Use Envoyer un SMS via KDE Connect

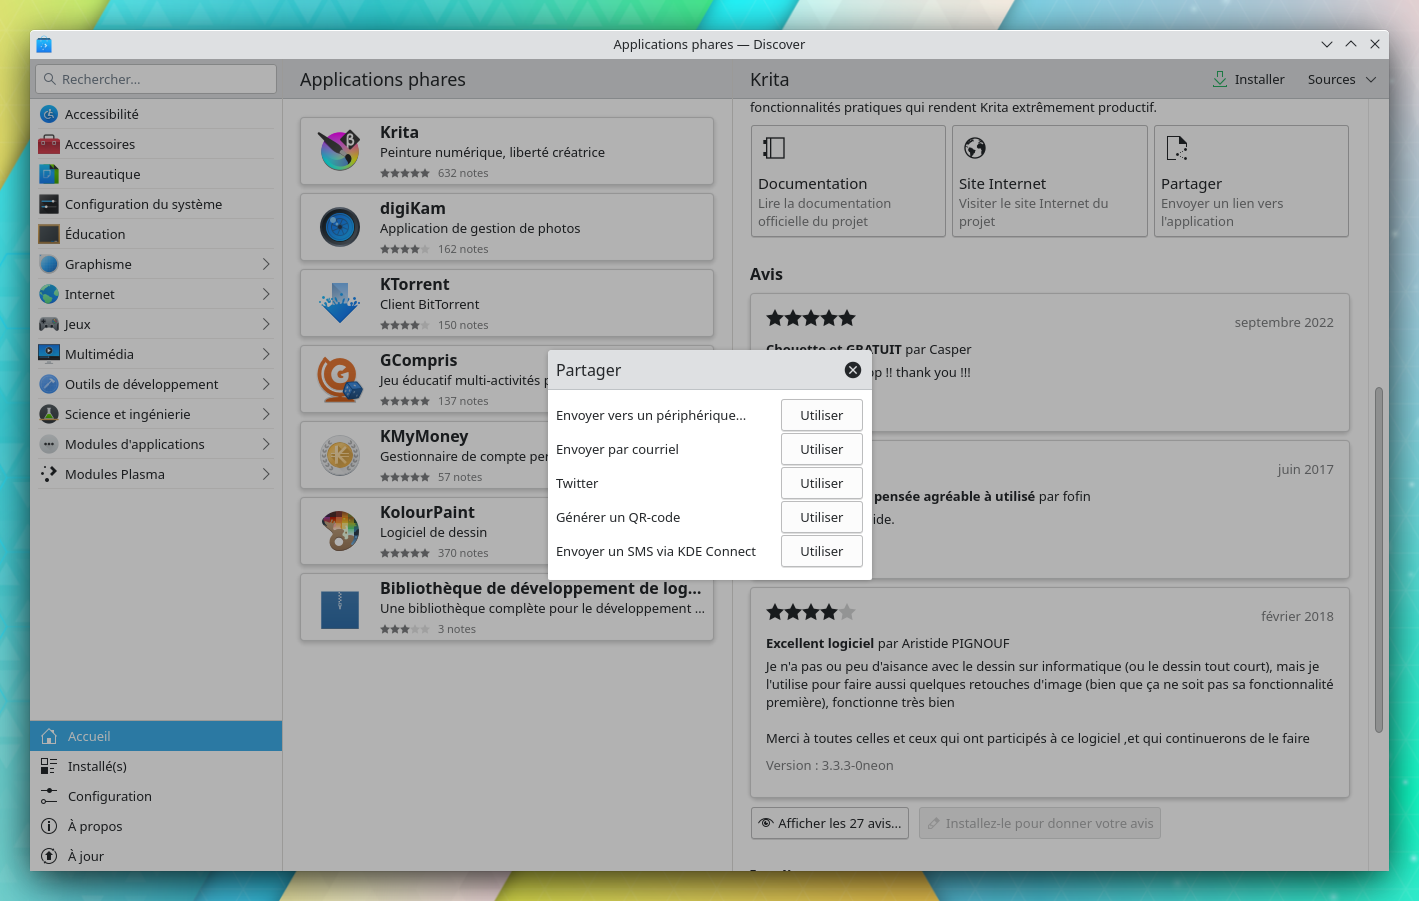click(x=821, y=551)
